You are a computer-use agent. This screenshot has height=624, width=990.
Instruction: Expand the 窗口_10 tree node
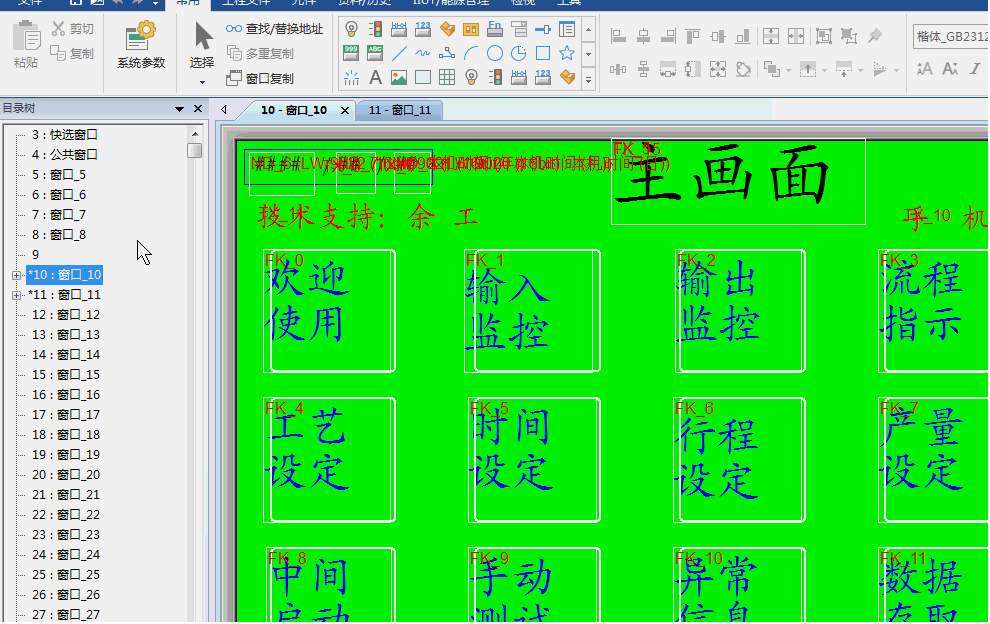point(16,275)
